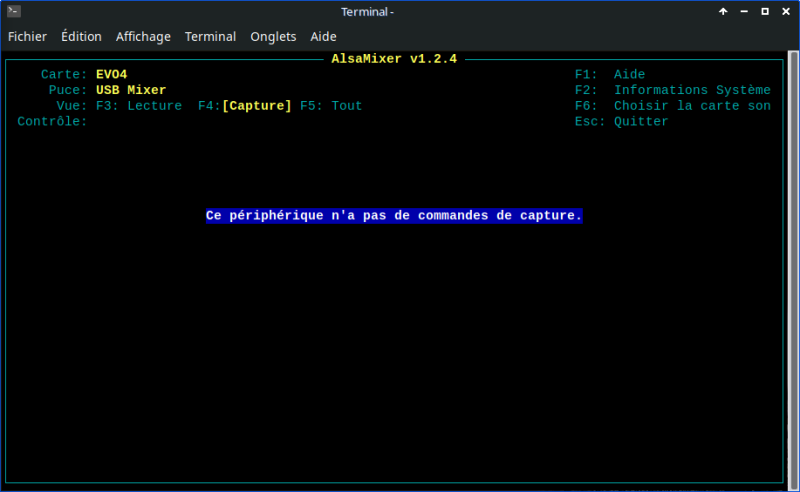
Task: Minimize the Terminal window
Action: (744, 11)
